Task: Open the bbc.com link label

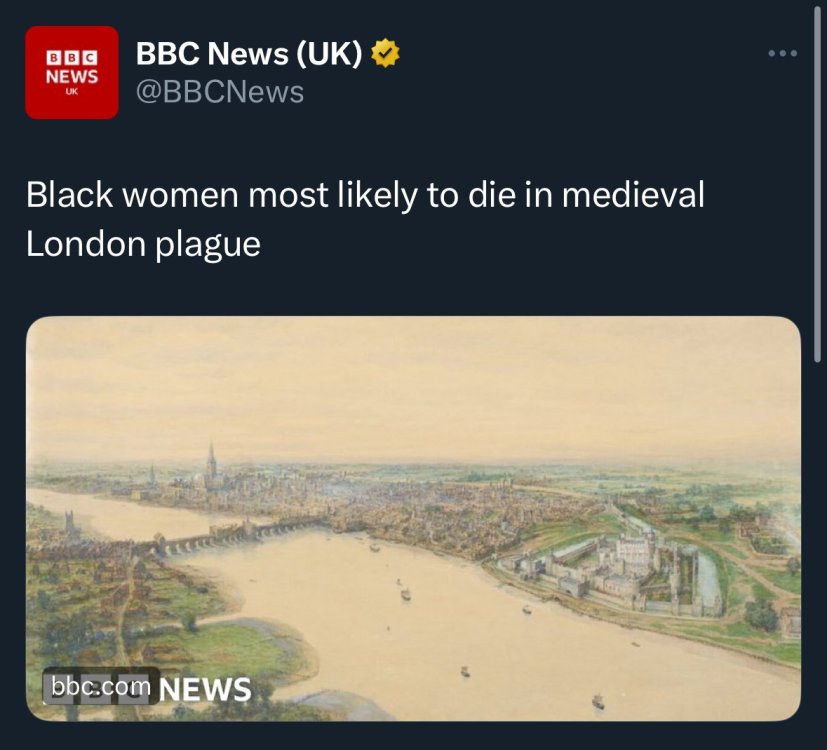Action: (x=101, y=686)
